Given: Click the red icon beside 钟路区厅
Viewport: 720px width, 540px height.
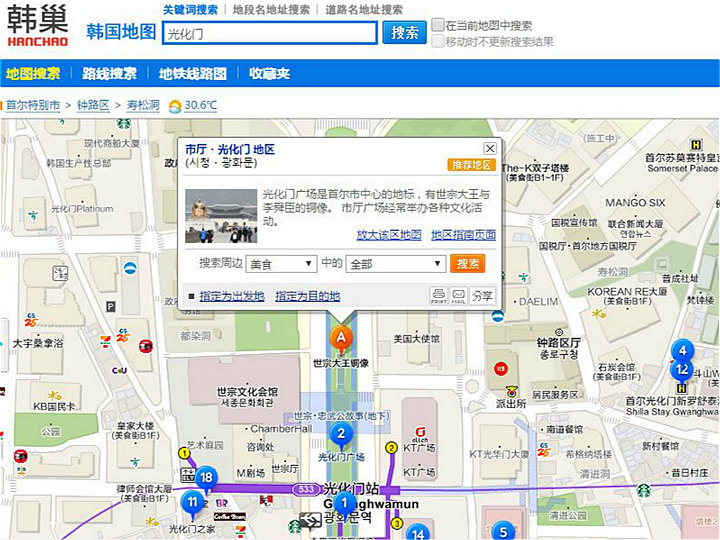Looking at the screenshot, I should (x=501, y=369).
